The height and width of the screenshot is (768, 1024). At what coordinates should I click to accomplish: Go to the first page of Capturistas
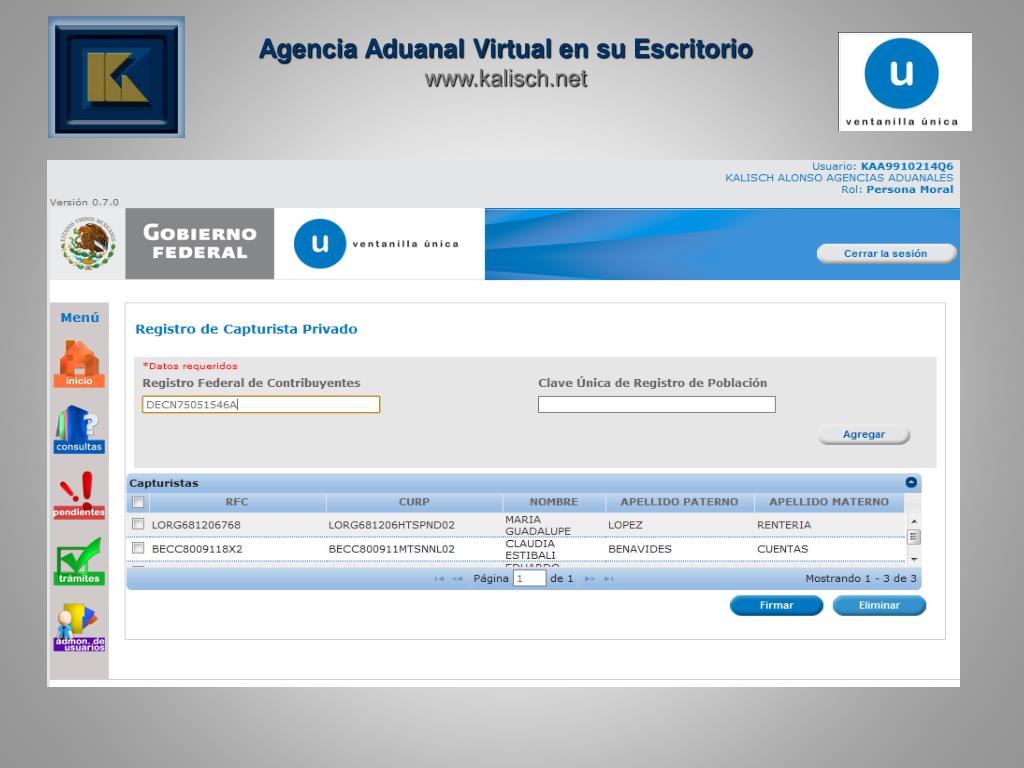pos(439,579)
